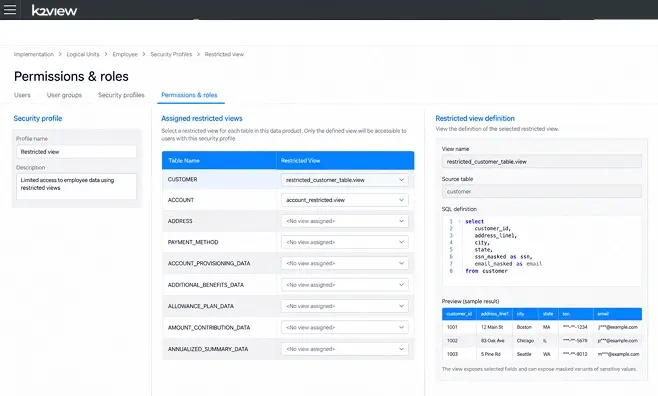Viewport: 658px width, 396px height.
Task: Click the View name field
Action: (541, 162)
